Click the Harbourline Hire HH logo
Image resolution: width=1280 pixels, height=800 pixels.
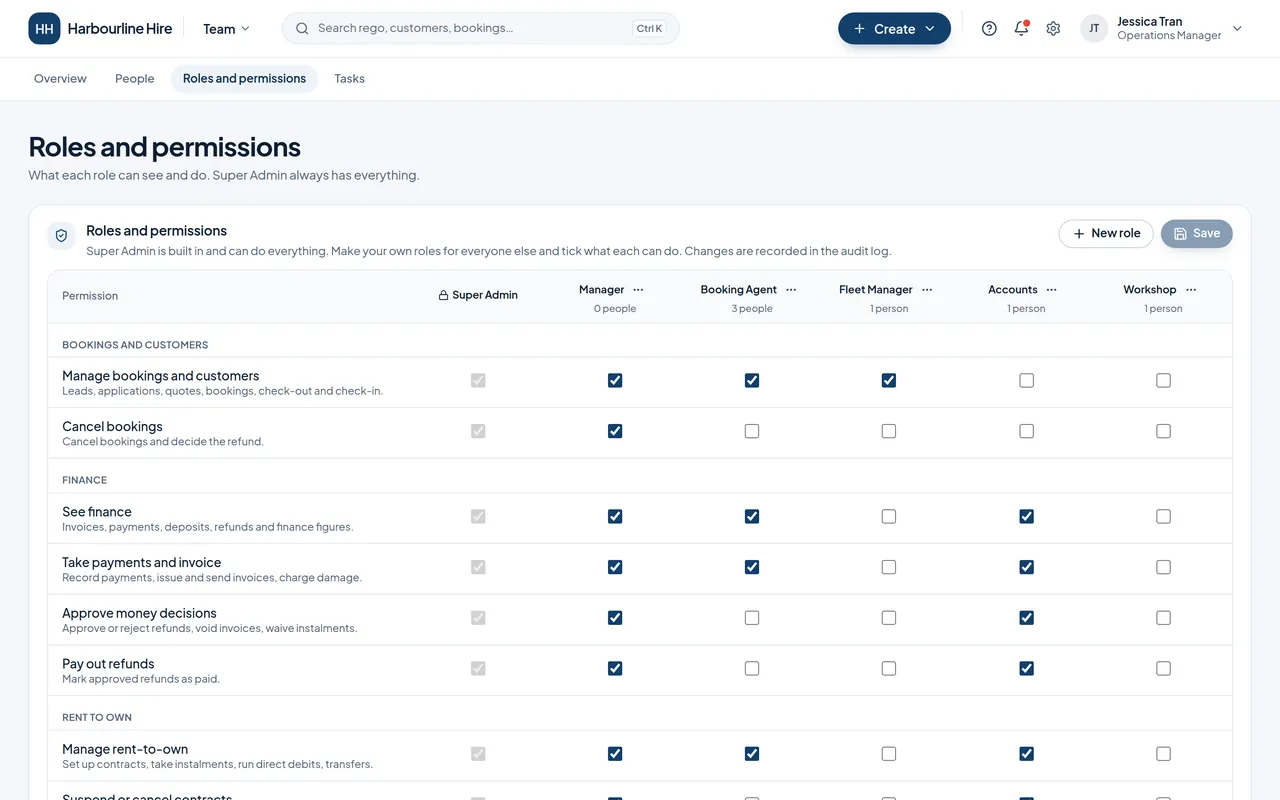[x=44, y=29]
